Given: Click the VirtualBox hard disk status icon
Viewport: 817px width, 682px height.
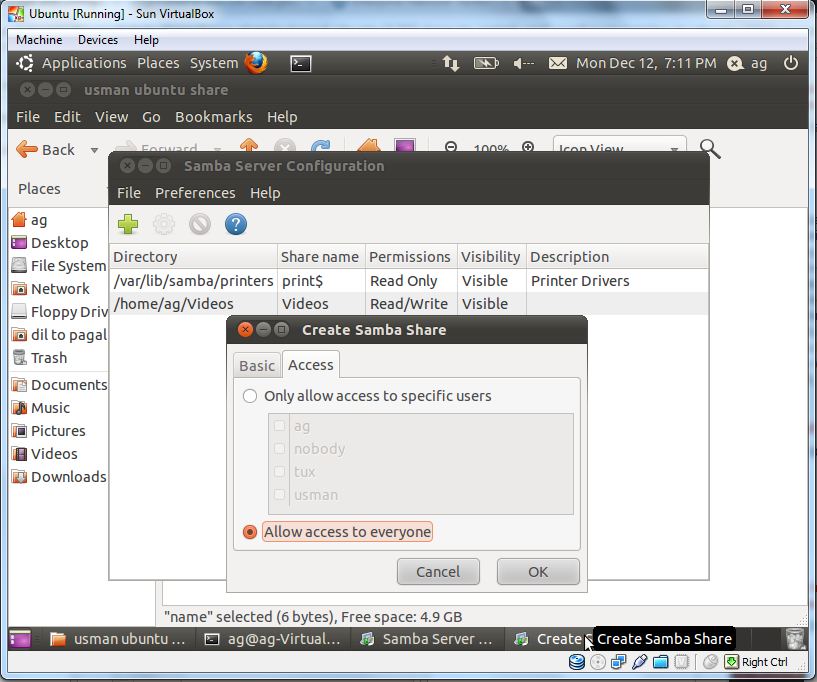Looking at the screenshot, I should click(576, 662).
